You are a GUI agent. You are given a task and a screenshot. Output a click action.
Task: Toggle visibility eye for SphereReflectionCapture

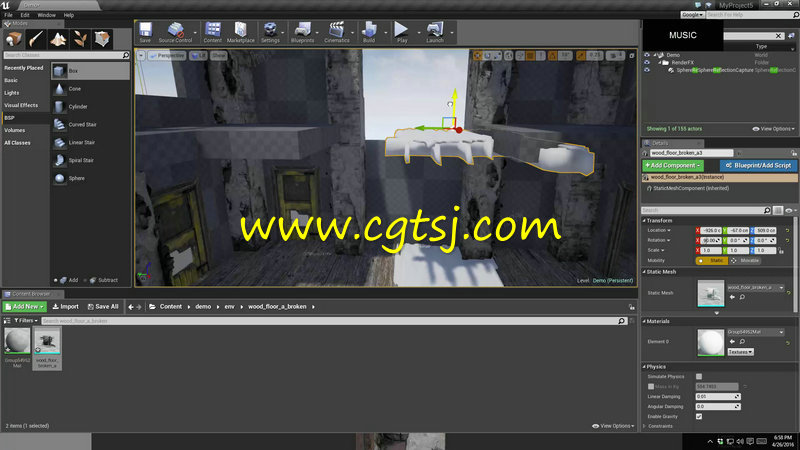(x=647, y=70)
